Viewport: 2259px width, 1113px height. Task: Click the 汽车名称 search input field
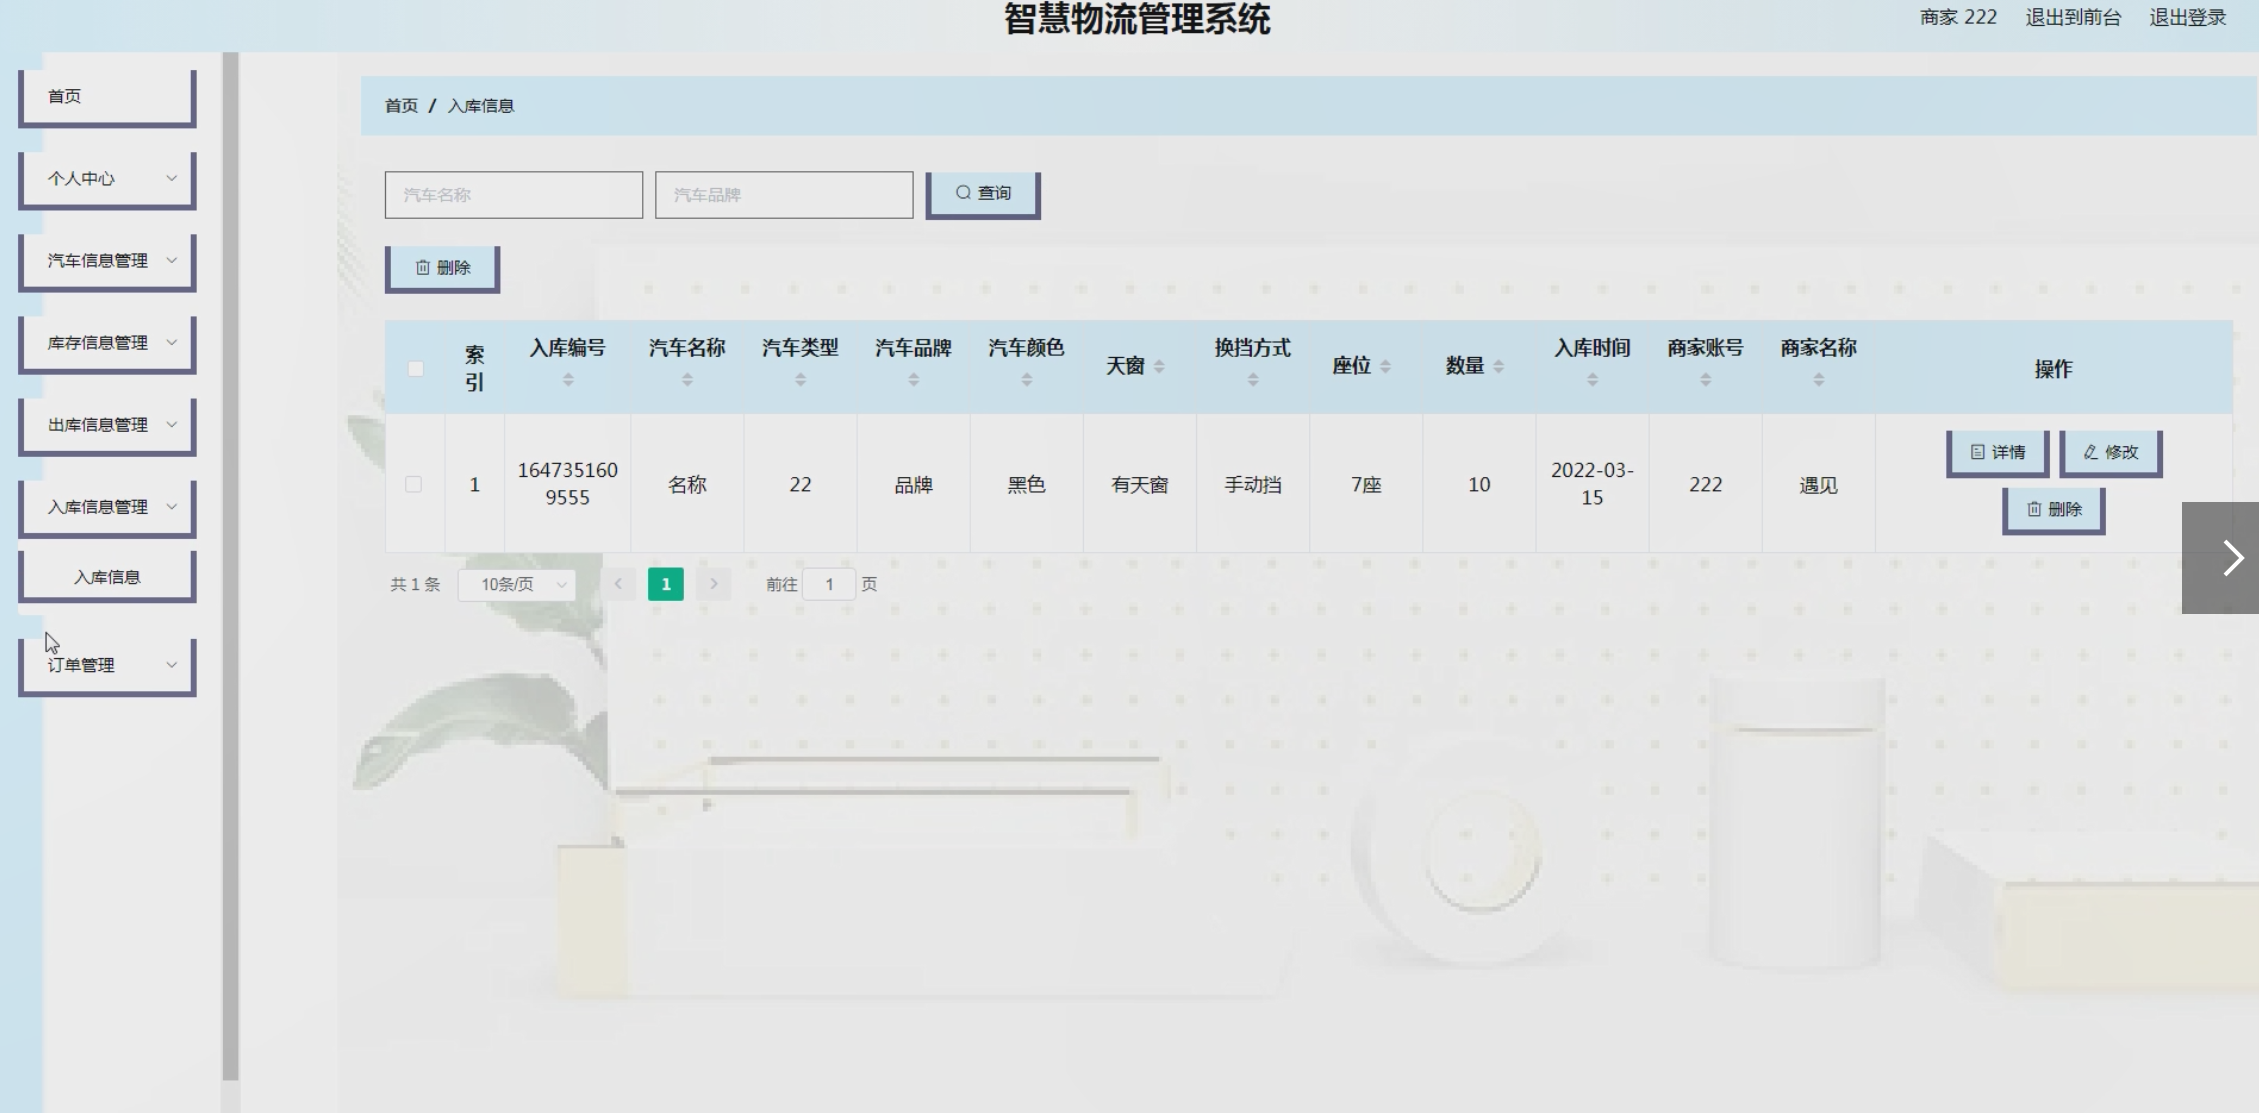pos(513,195)
